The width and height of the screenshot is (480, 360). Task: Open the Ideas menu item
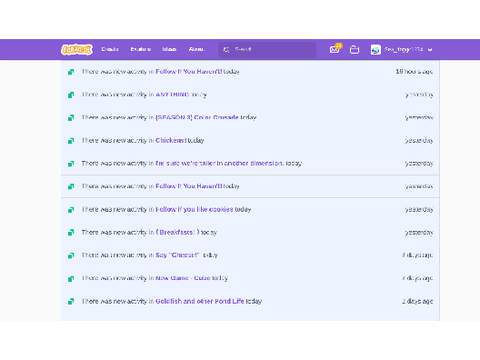(169, 49)
